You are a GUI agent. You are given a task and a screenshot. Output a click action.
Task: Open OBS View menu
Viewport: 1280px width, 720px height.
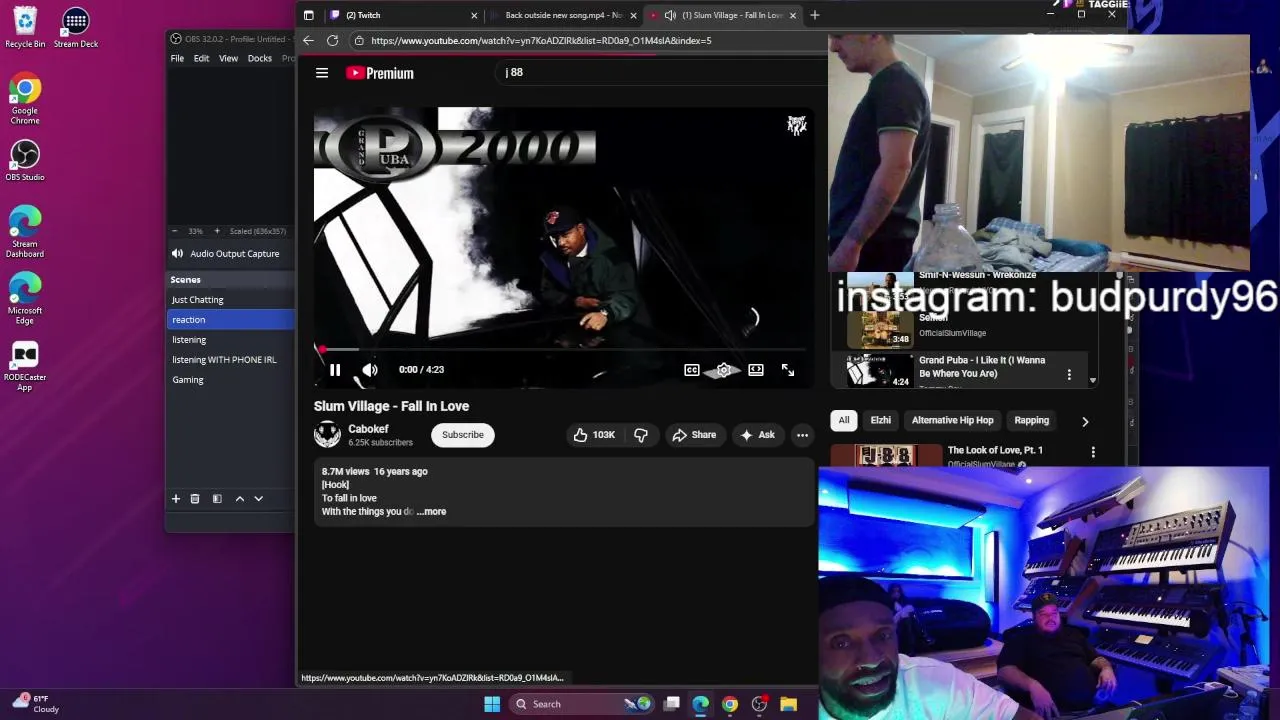[228, 58]
